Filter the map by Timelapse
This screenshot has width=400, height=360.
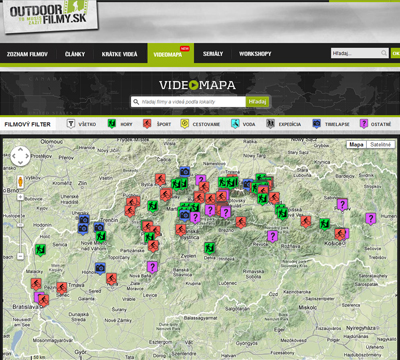pyautogui.click(x=331, y=124)
